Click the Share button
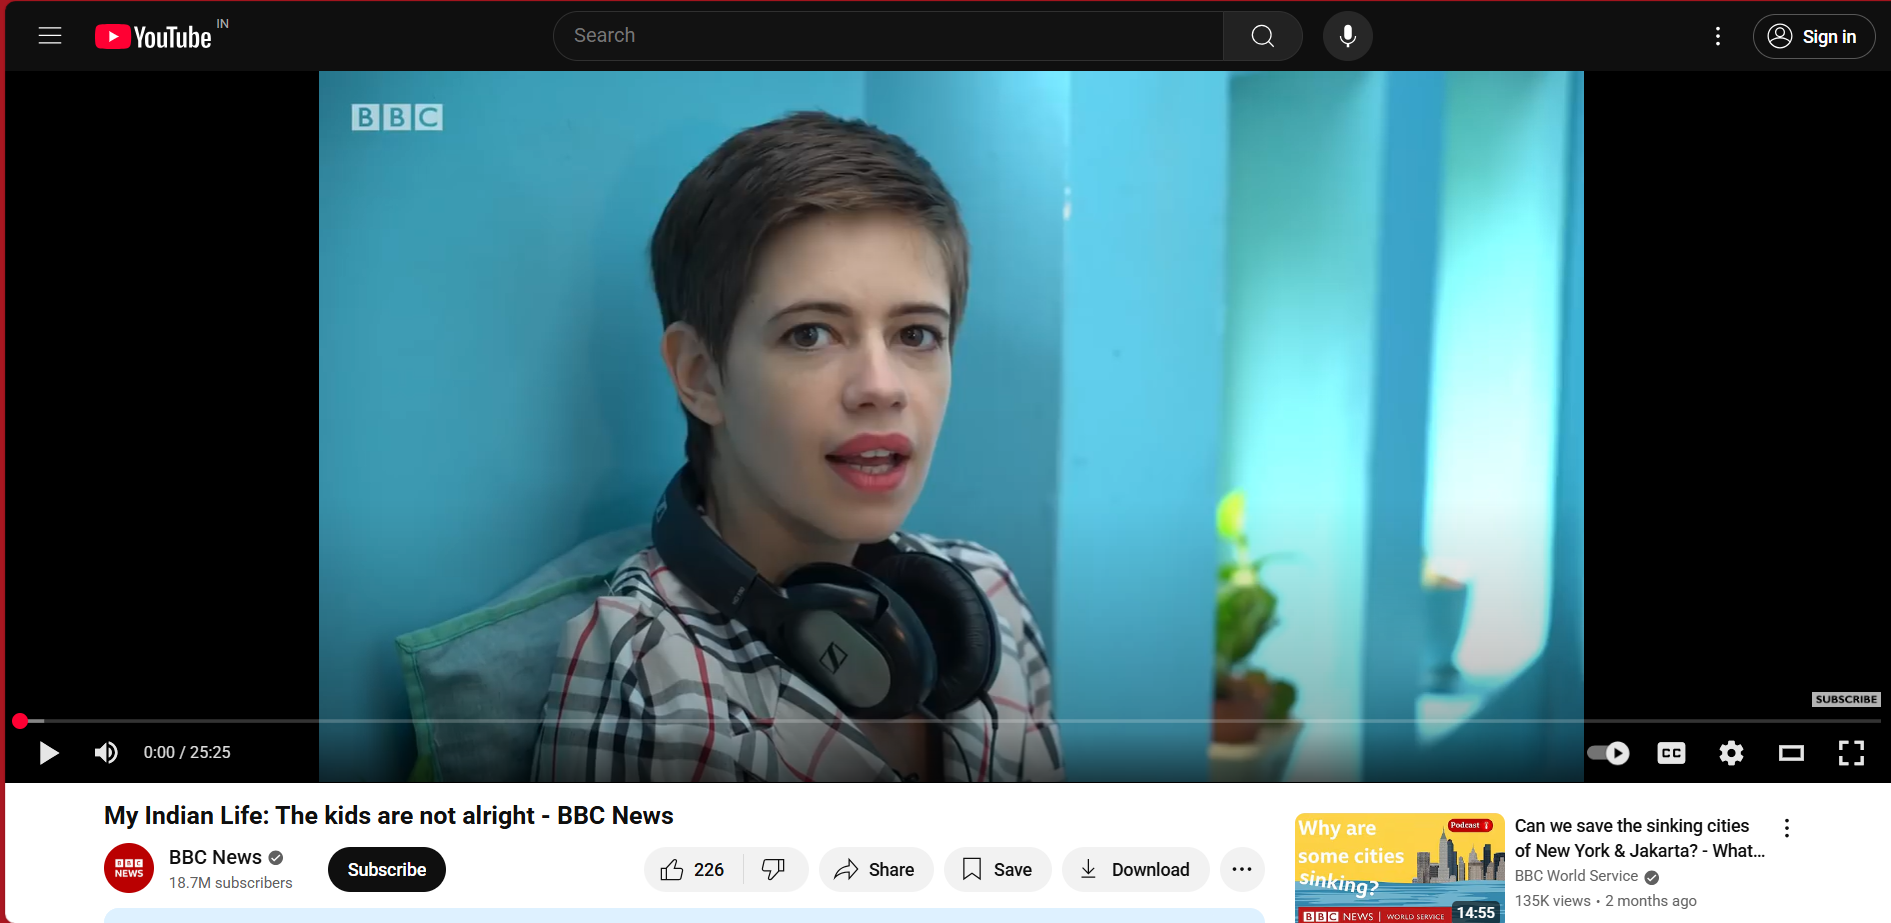 pyautogui.click(x=875, y=869)
